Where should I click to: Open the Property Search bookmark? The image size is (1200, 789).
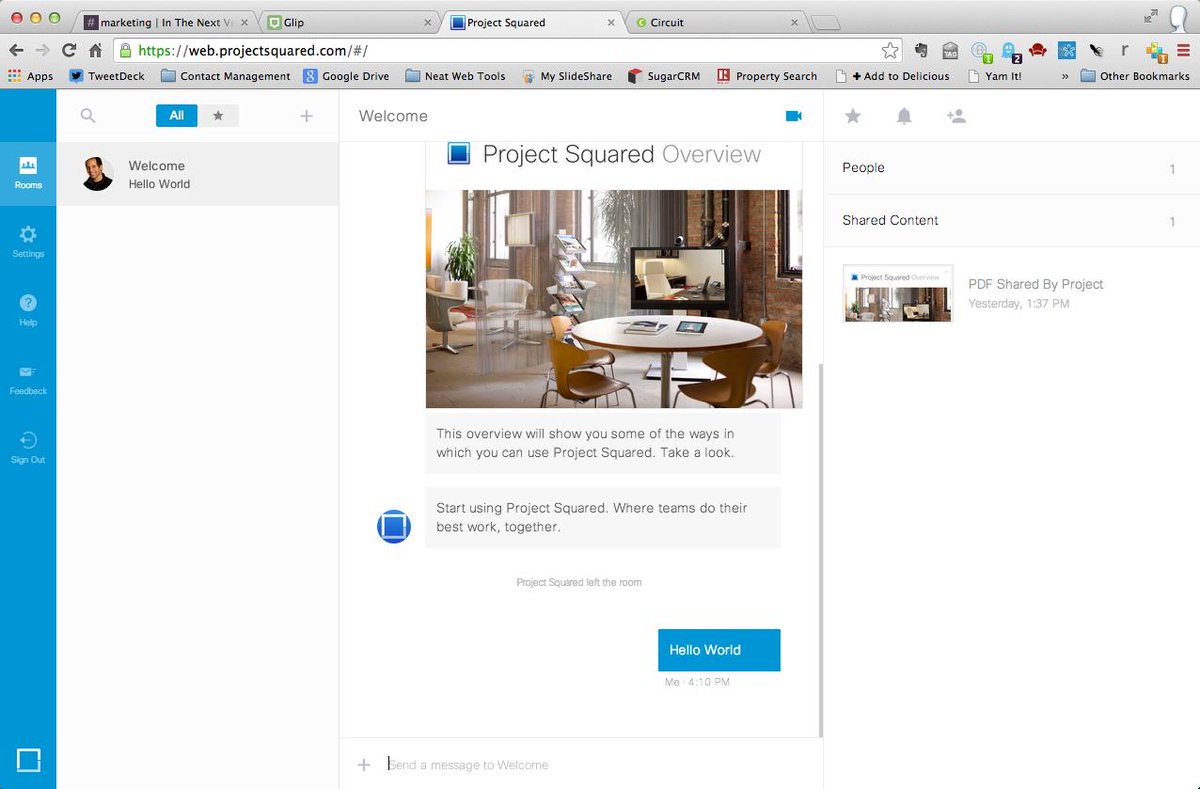click(767, 76)
